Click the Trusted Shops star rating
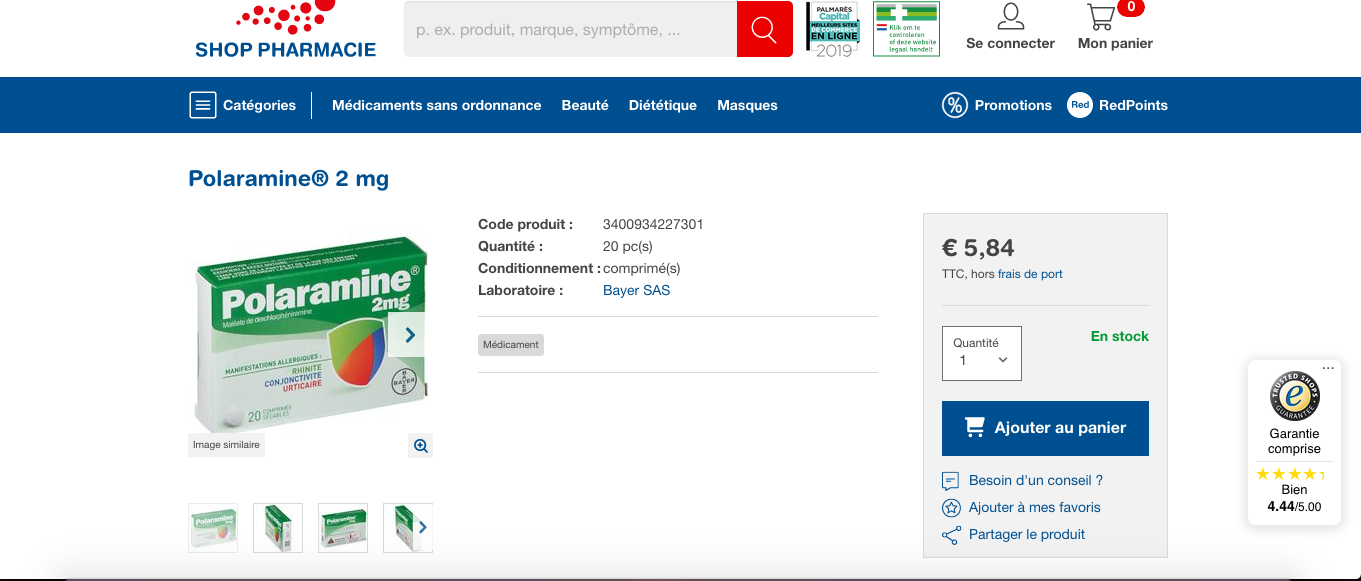The width and height of the screenshot is (1361, 581). pos(1291,474)
